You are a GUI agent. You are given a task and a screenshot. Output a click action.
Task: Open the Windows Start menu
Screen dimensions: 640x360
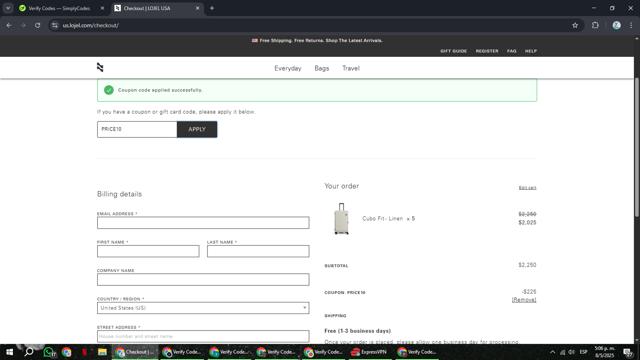pyautogui.click(x=9, y=352)
